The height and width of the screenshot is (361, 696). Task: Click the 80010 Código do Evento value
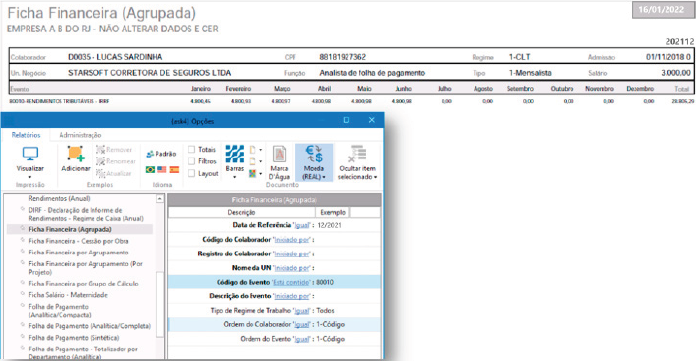(325, 282)
